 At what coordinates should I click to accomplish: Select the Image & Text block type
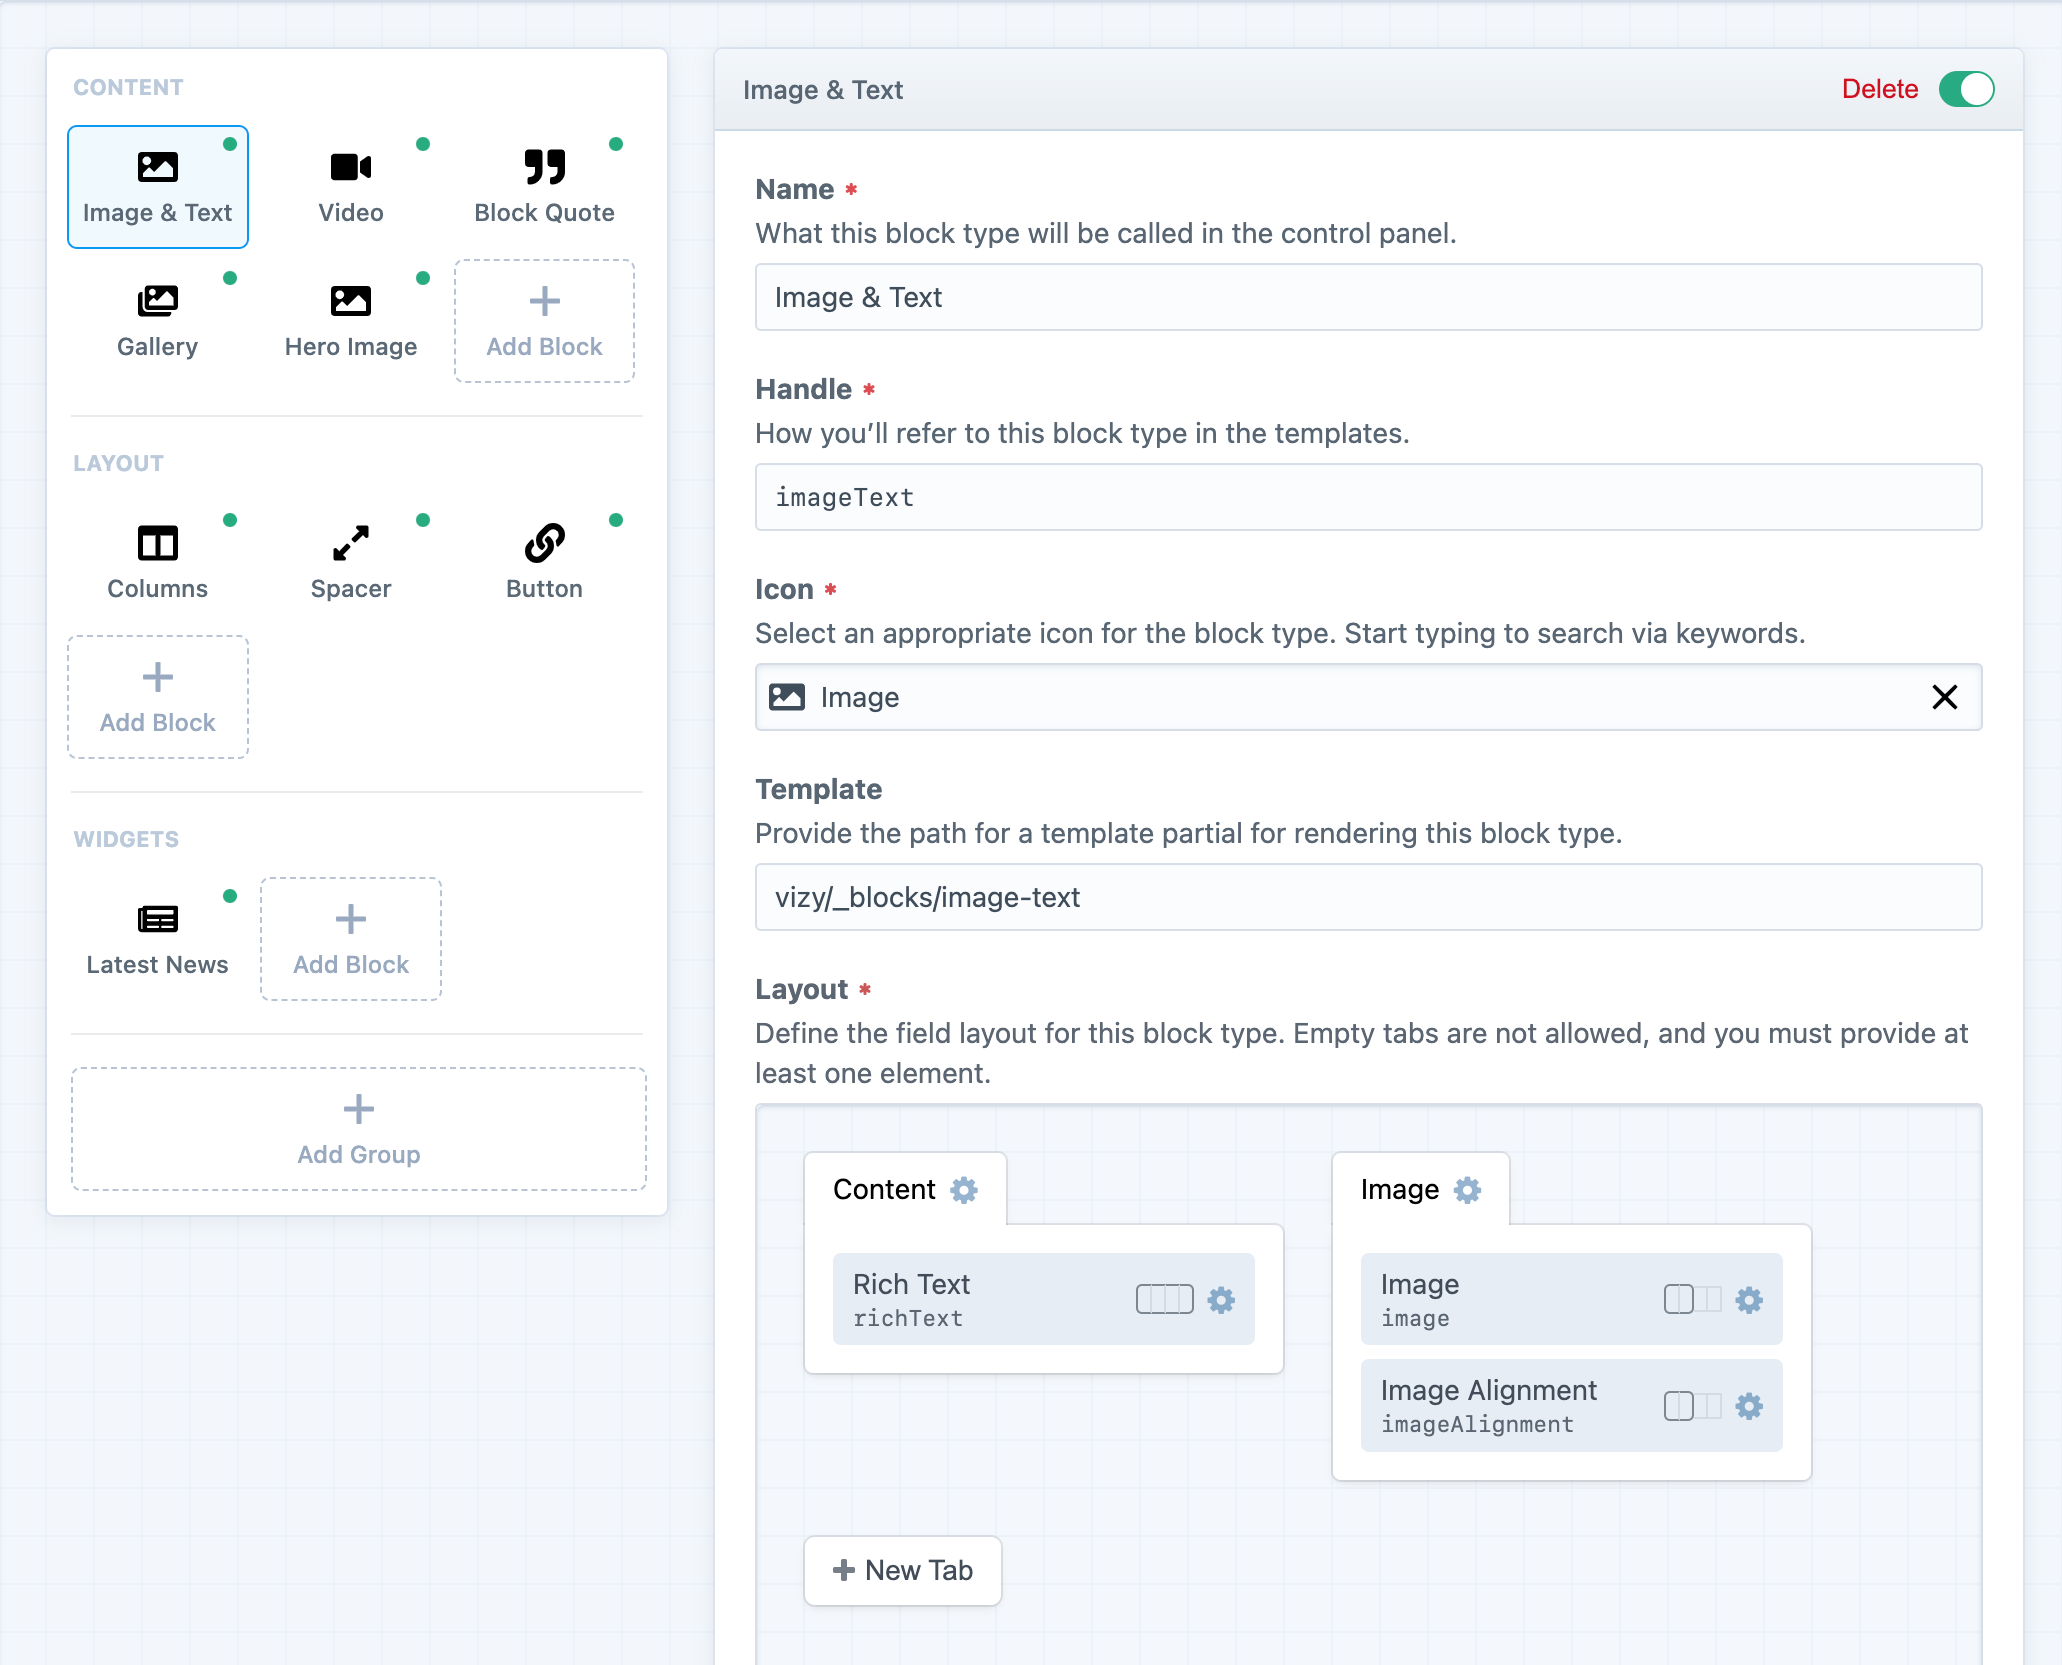click(158, 187)
